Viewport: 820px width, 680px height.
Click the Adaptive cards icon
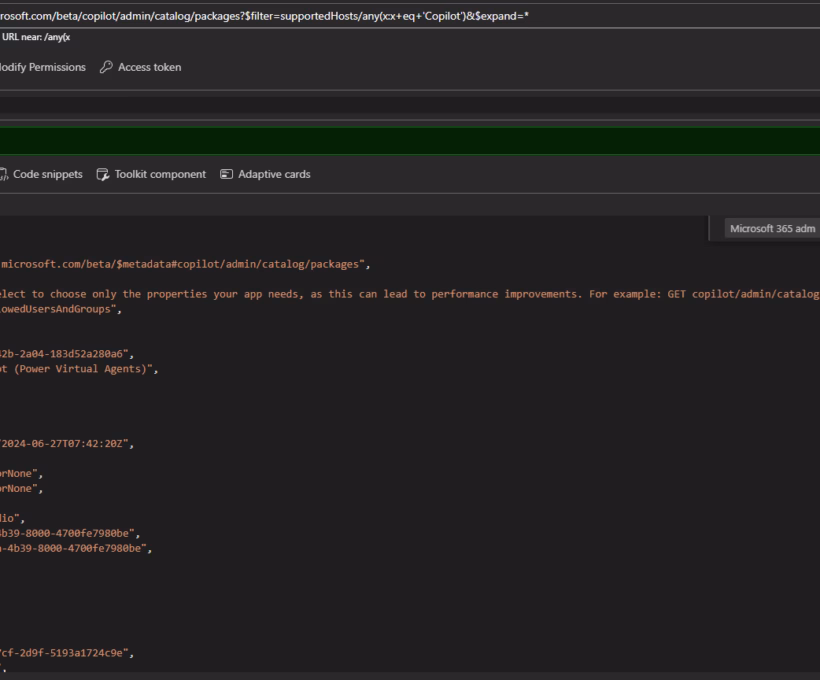pos(226,173)
